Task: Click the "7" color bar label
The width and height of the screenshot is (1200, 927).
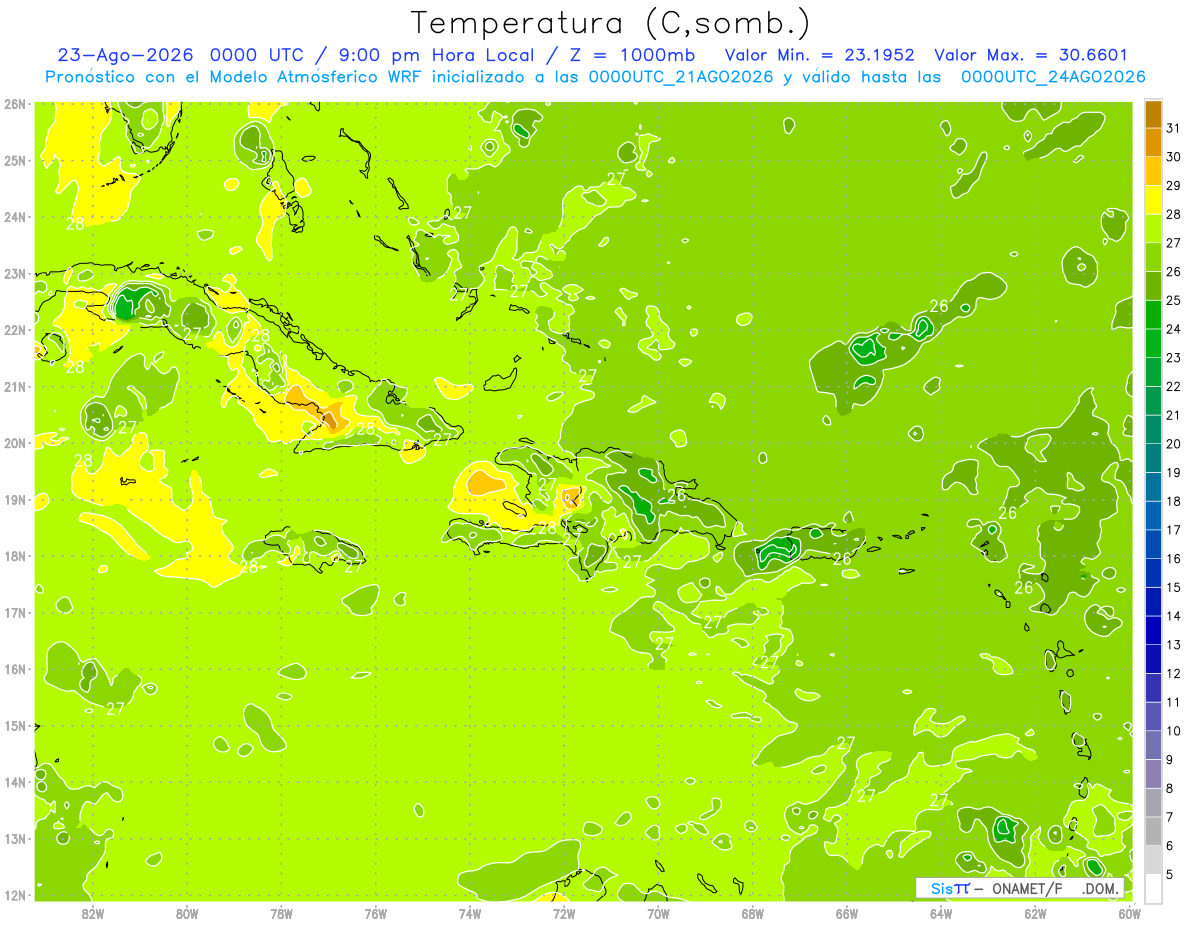Action: pyautogui.click(x=1170, y=817)
